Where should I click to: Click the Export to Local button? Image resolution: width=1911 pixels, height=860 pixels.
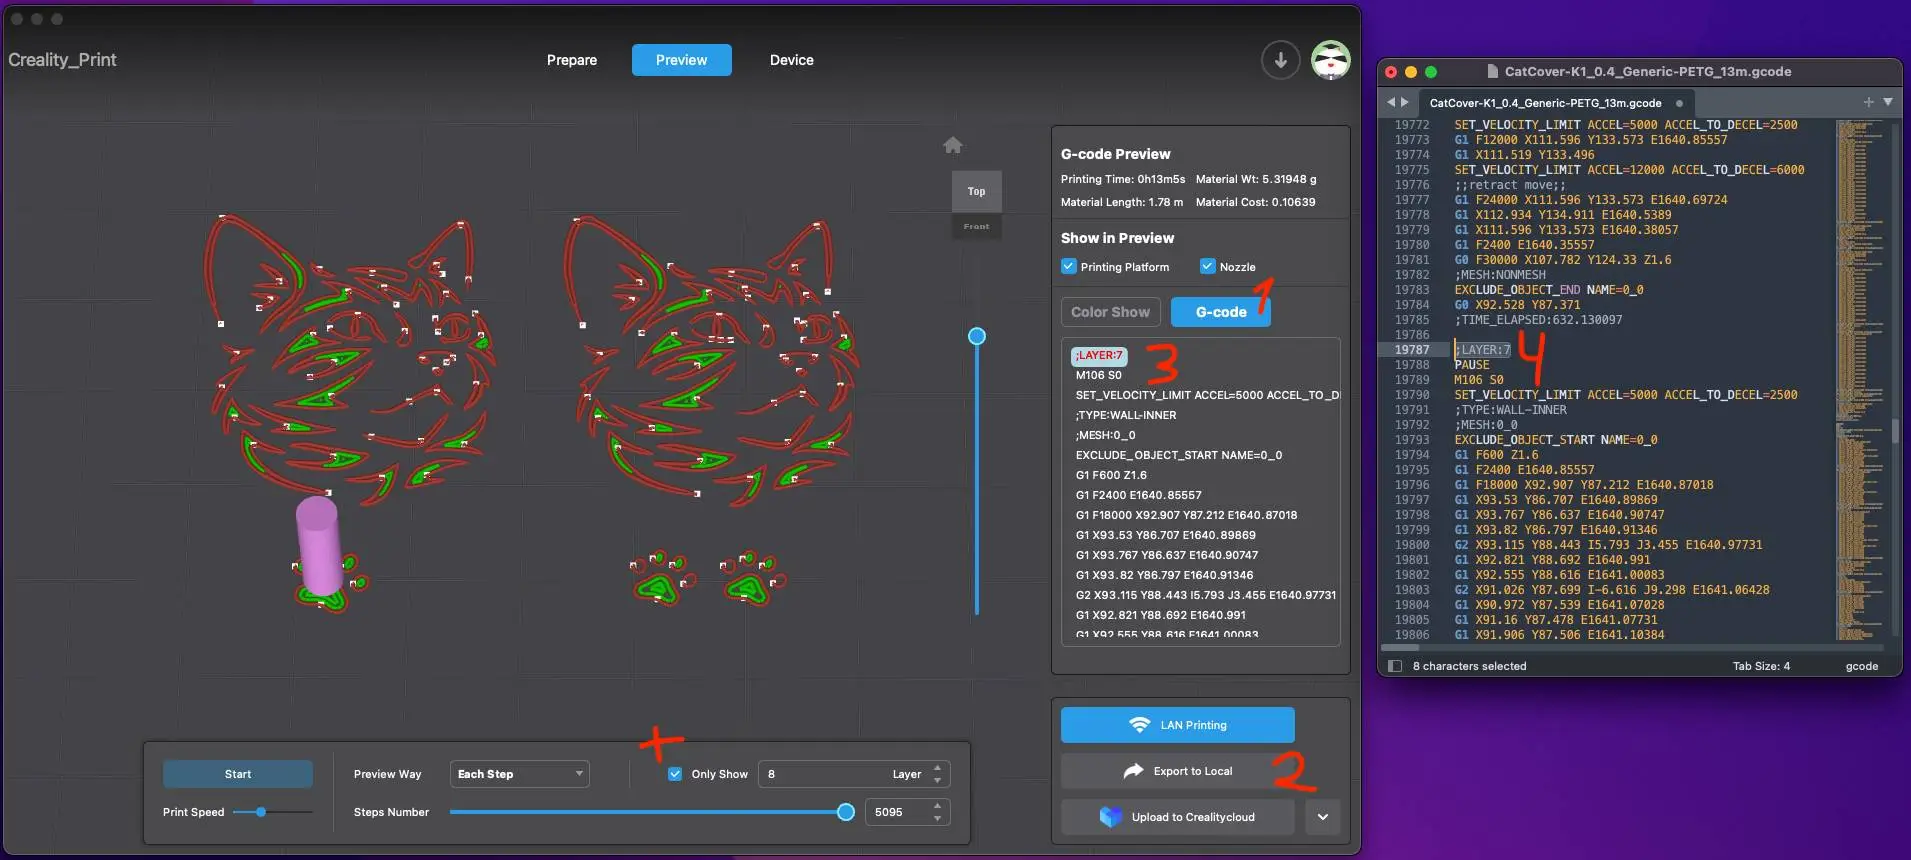coord(1177,771)
